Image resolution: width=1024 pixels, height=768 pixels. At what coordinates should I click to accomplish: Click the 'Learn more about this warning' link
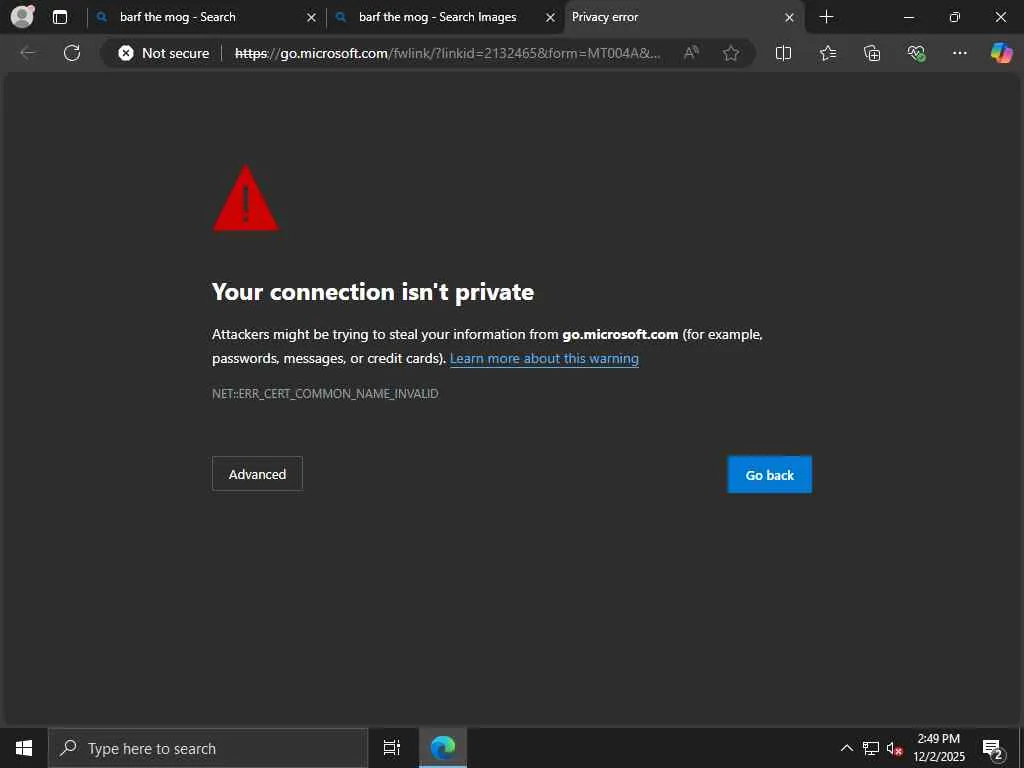[x=544, y=359]
